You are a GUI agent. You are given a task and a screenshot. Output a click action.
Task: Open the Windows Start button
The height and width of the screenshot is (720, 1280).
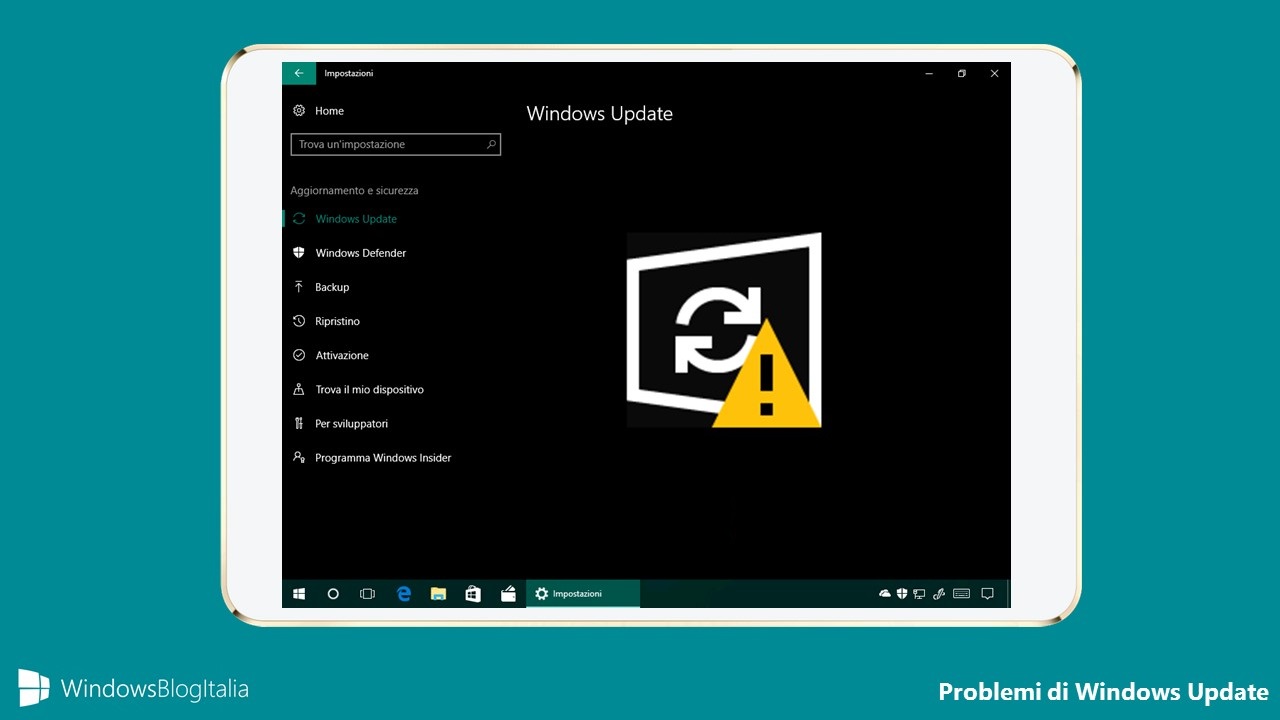point(299,594)
